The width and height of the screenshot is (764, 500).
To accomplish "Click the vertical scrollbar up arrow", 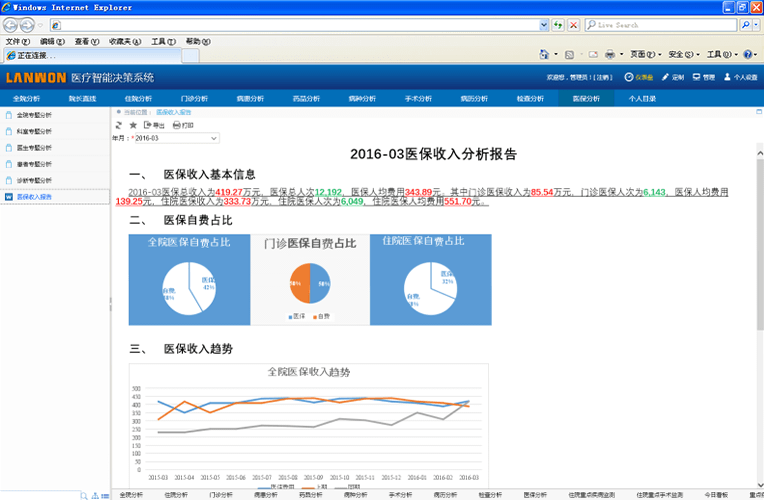I will click(760, 154).
